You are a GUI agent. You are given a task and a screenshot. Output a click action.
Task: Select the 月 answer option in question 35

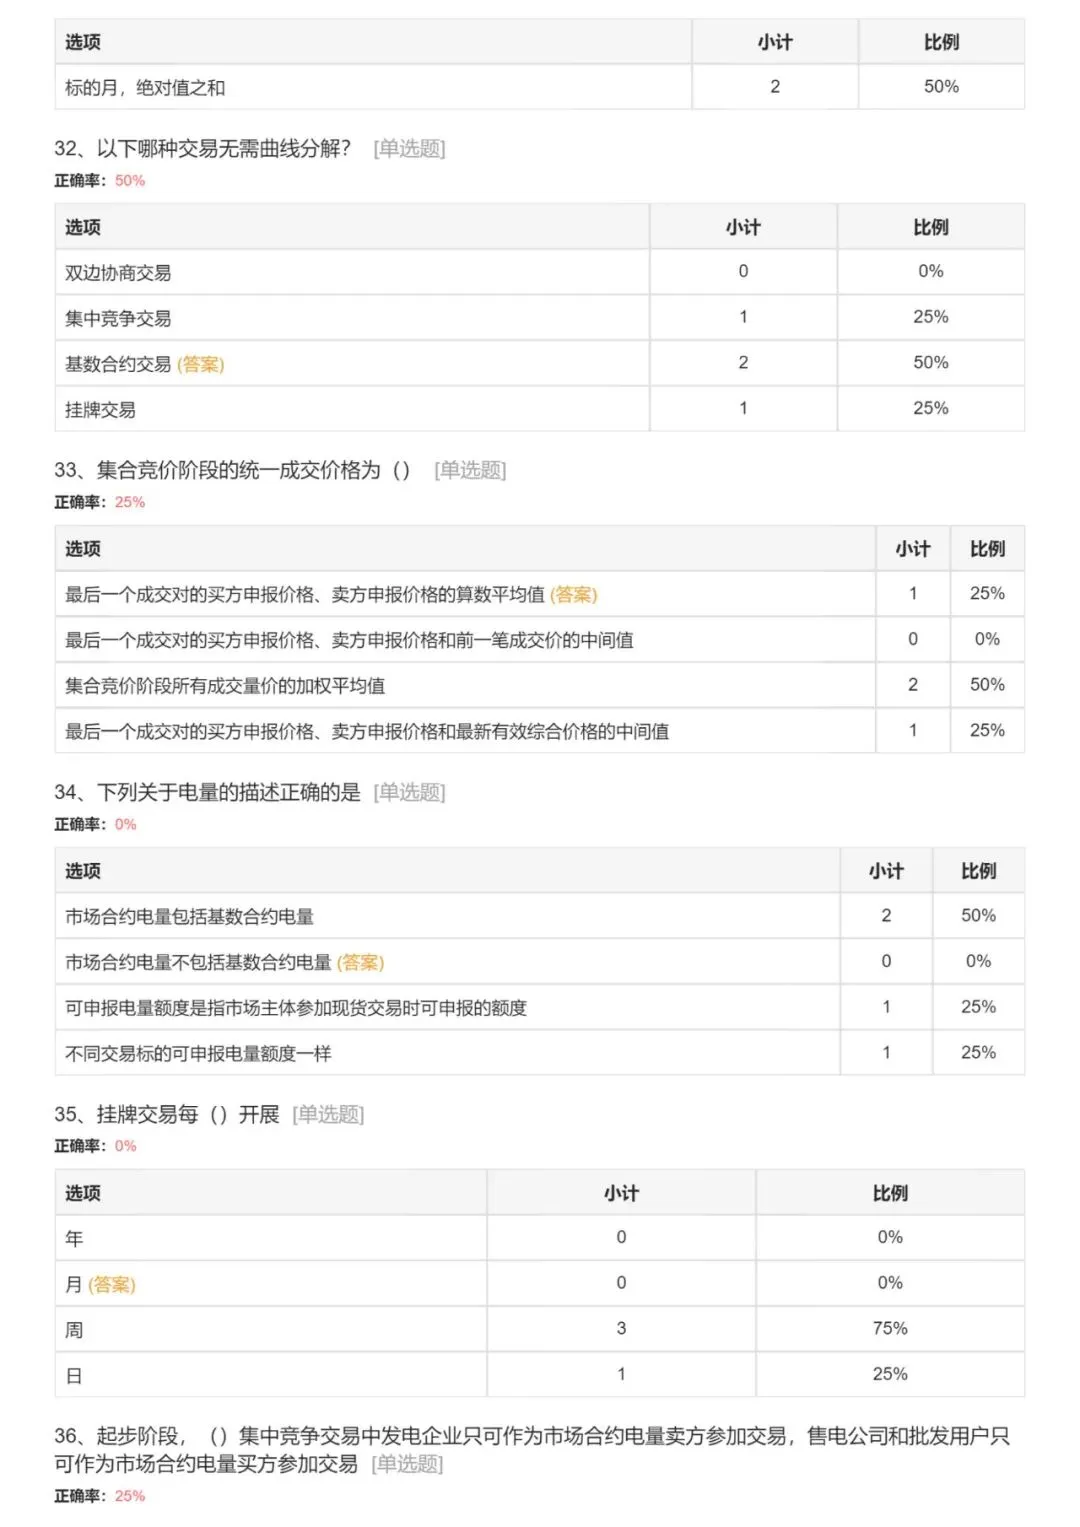540,1284
